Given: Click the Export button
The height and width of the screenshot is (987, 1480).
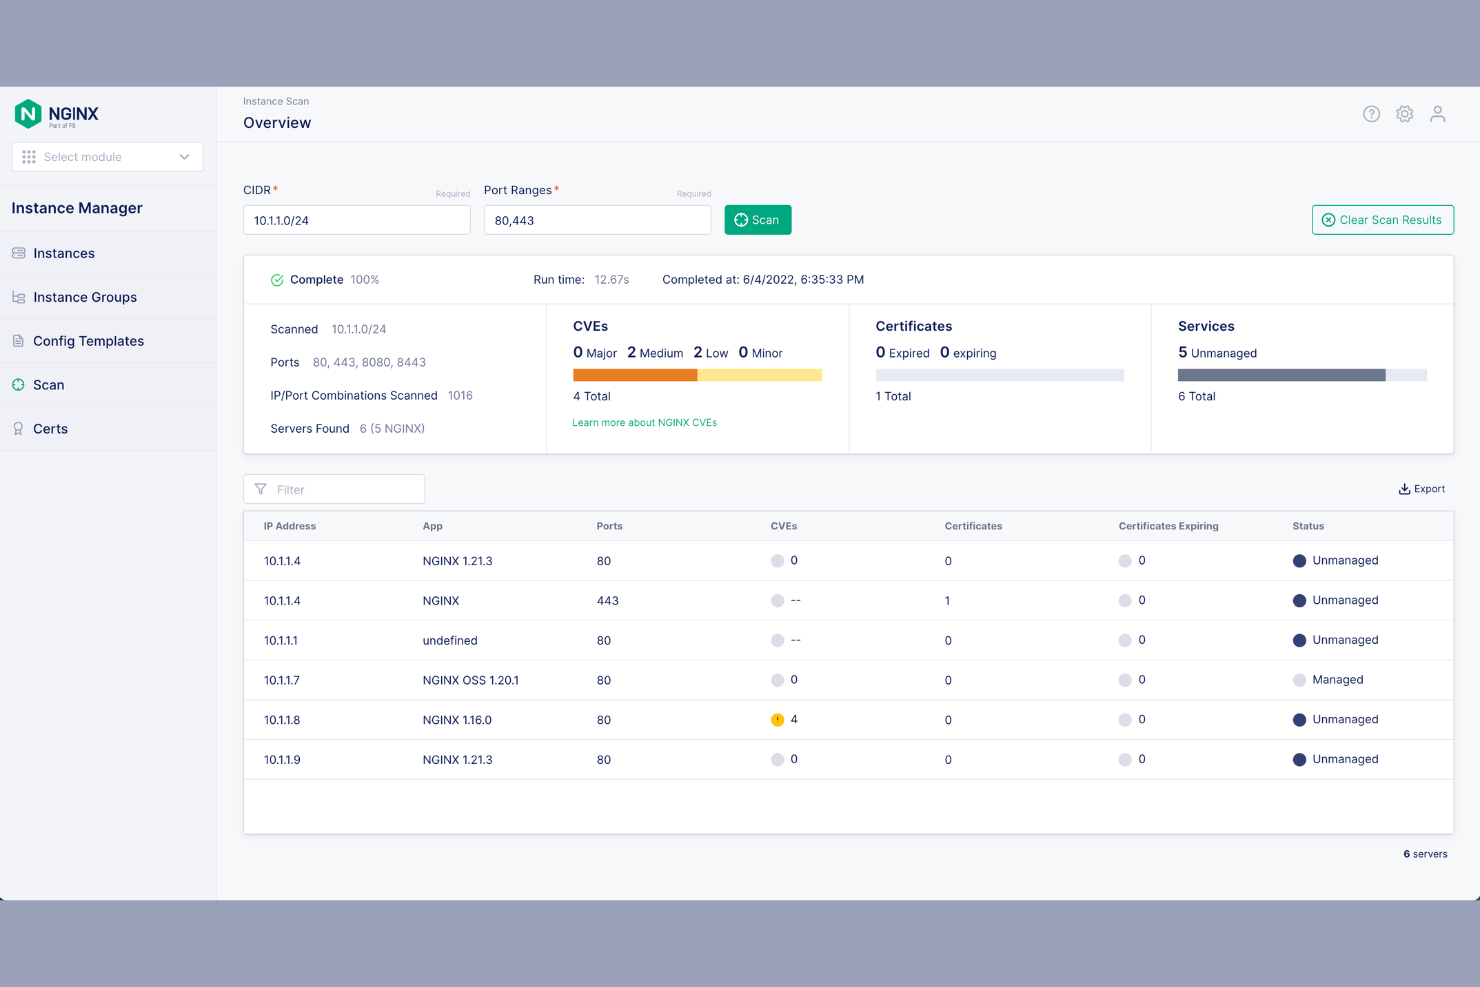Looking at the screenshot, I should (x=1421, y=489).
